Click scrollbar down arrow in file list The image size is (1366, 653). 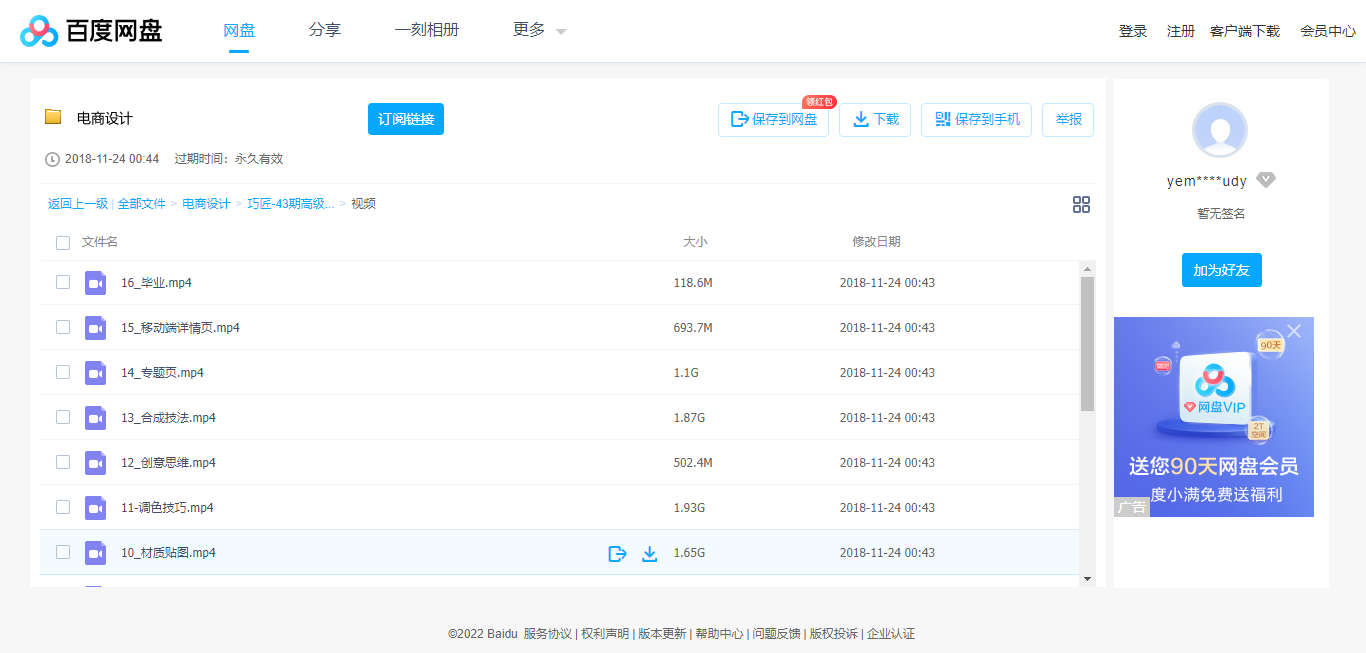(x=1087, y=578)
